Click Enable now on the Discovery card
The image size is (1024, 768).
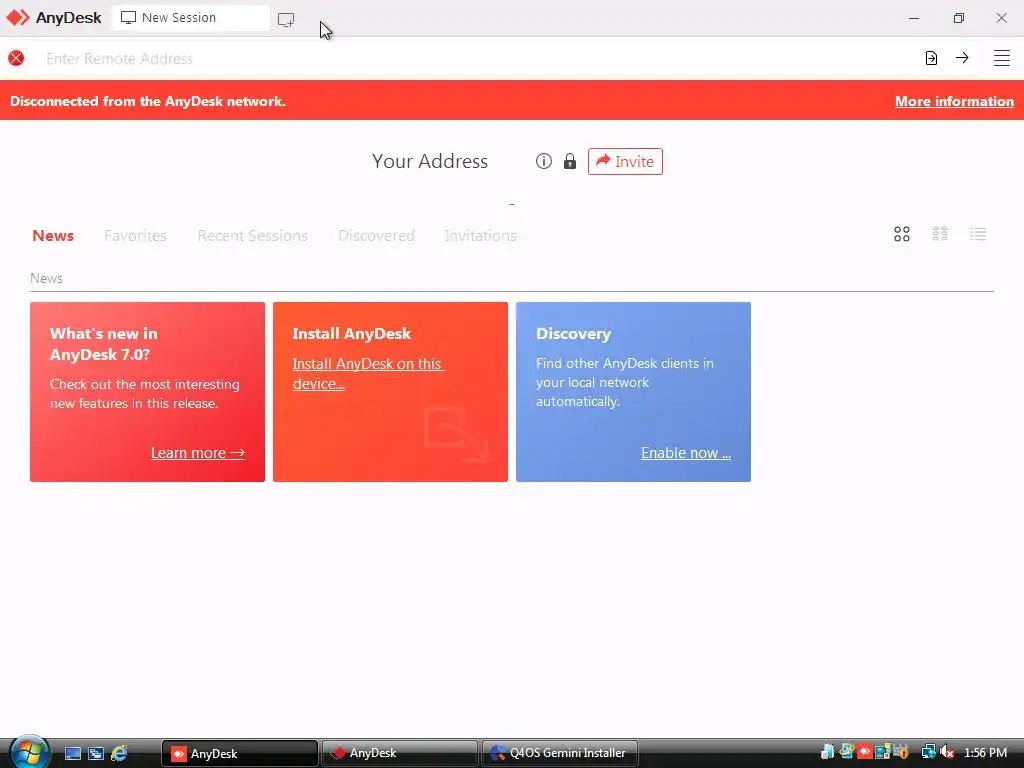686,453
